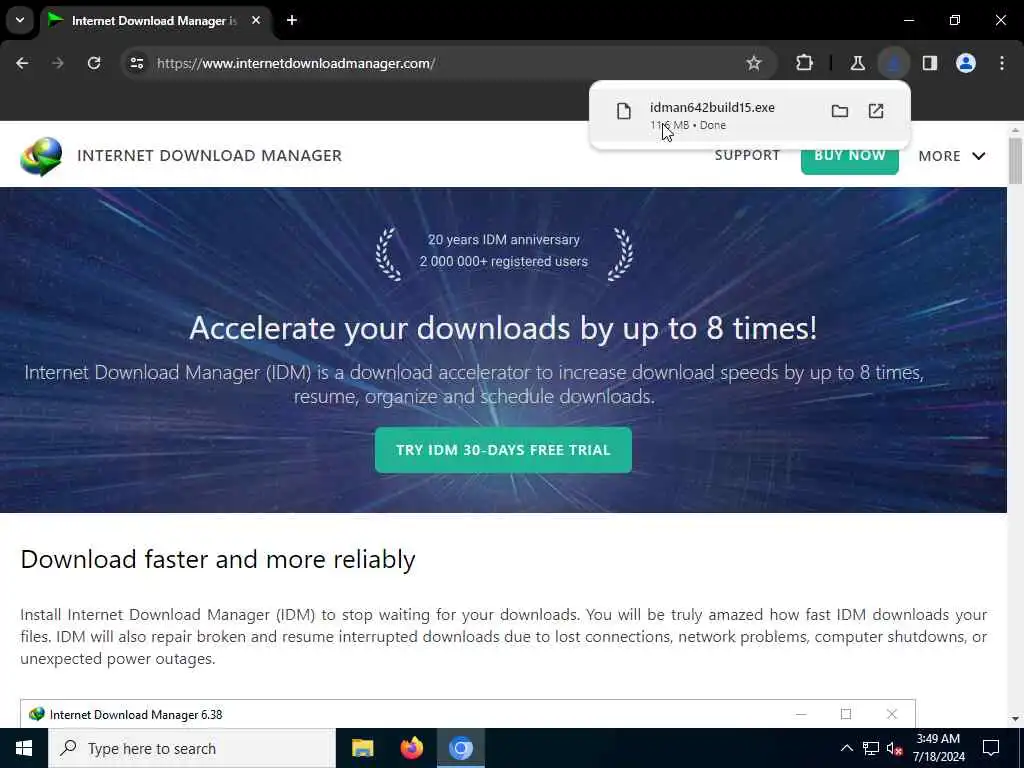Open File Explorer from taskbar
The height and width of the screenshot is (768, 1024).
pyautogui.click(x=362, y=748)
